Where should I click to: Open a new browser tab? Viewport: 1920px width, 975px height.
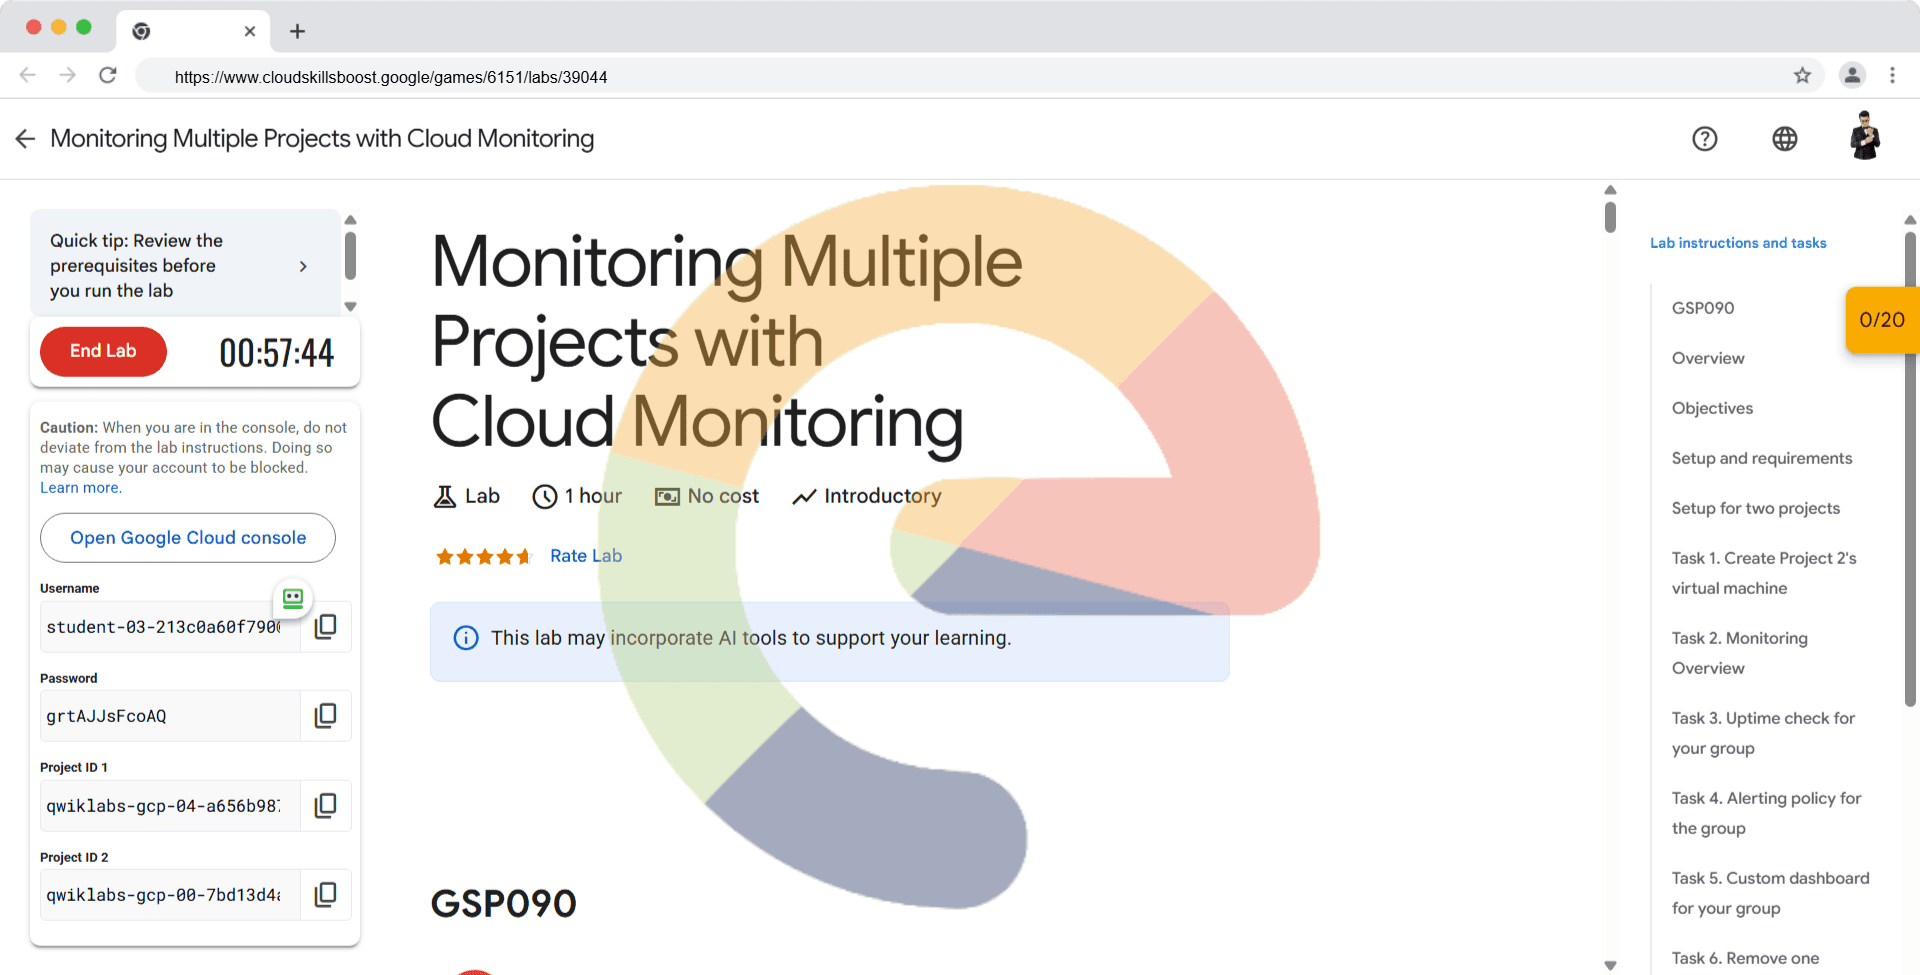pos(297,31)
